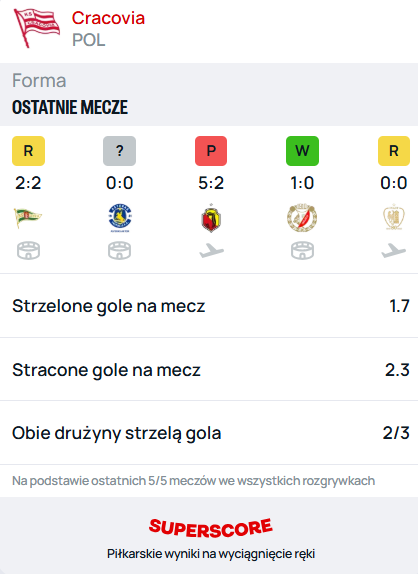This screenshot has width=418, height=574.
Task: Click the green-white flag opponent crest
Action: point(28,217)
